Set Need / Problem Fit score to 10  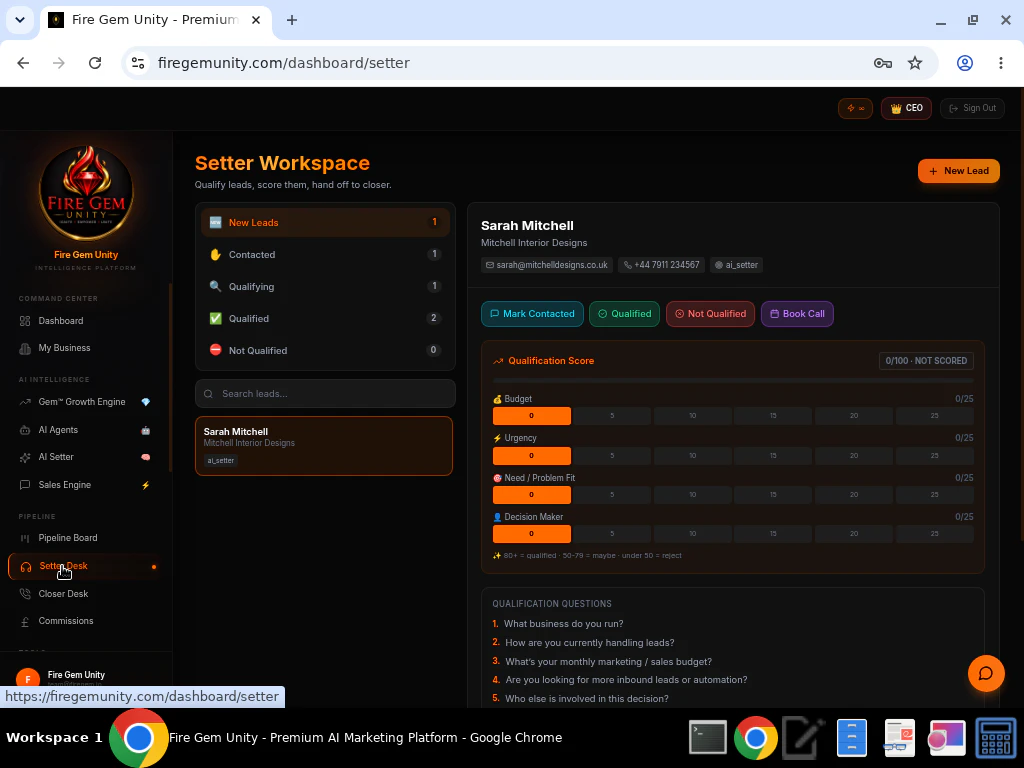[x=692, y=495]
